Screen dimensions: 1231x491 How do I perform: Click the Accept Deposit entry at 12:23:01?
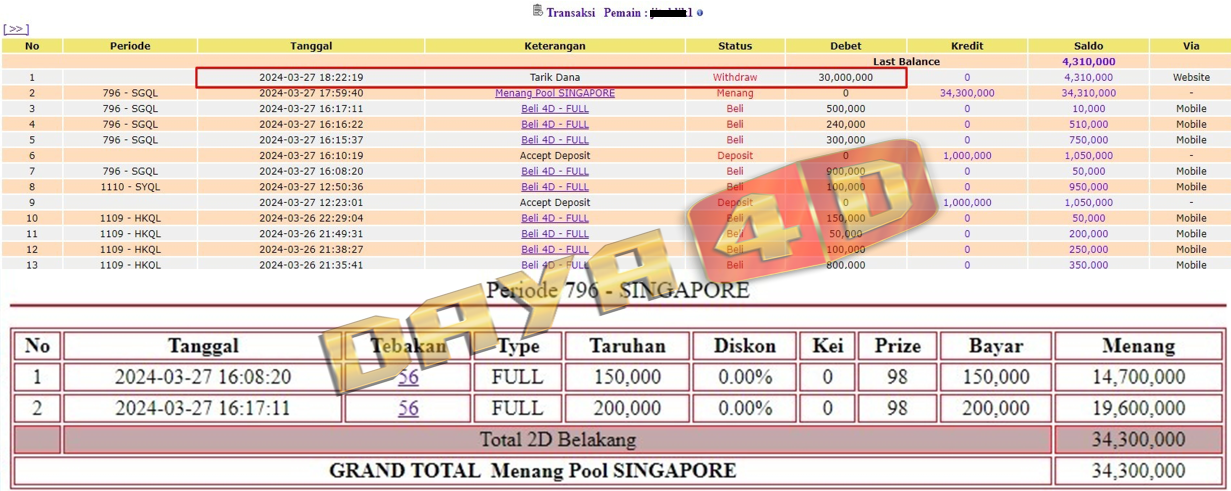pos(555,202)
